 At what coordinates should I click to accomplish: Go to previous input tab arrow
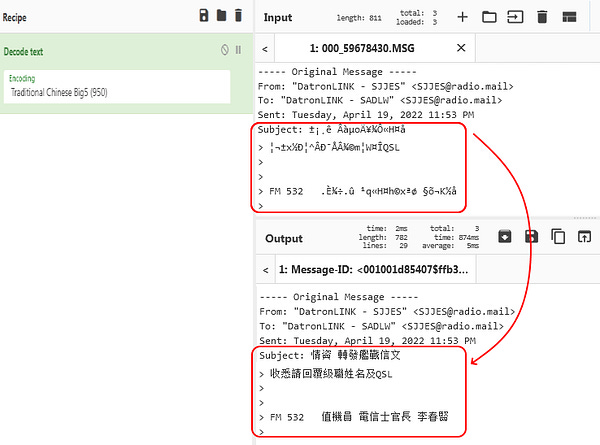click(265, 49)
